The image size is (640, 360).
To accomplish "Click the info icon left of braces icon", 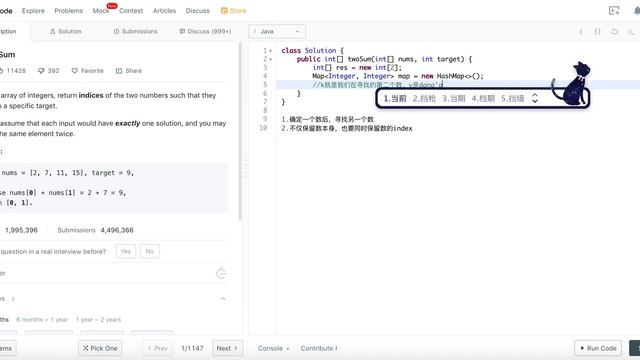I will pyautogui.click(x=580, y=31).
